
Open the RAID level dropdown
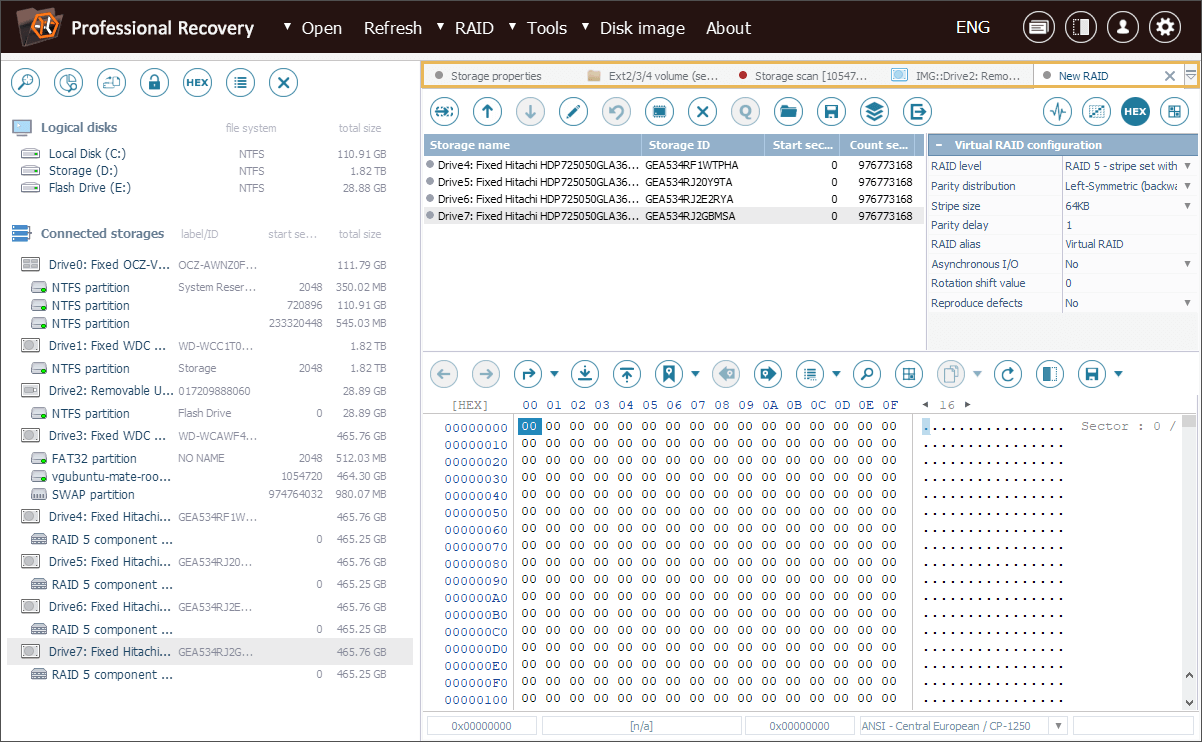click(x=1187, y=166)
